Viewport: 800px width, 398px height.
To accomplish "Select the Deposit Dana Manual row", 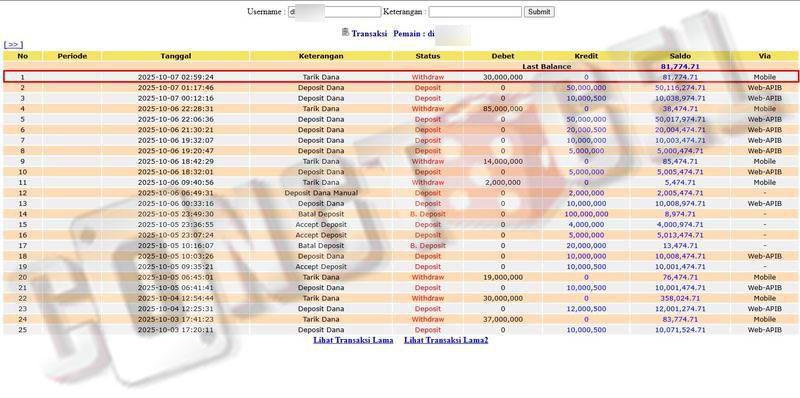I will [401, 193].
